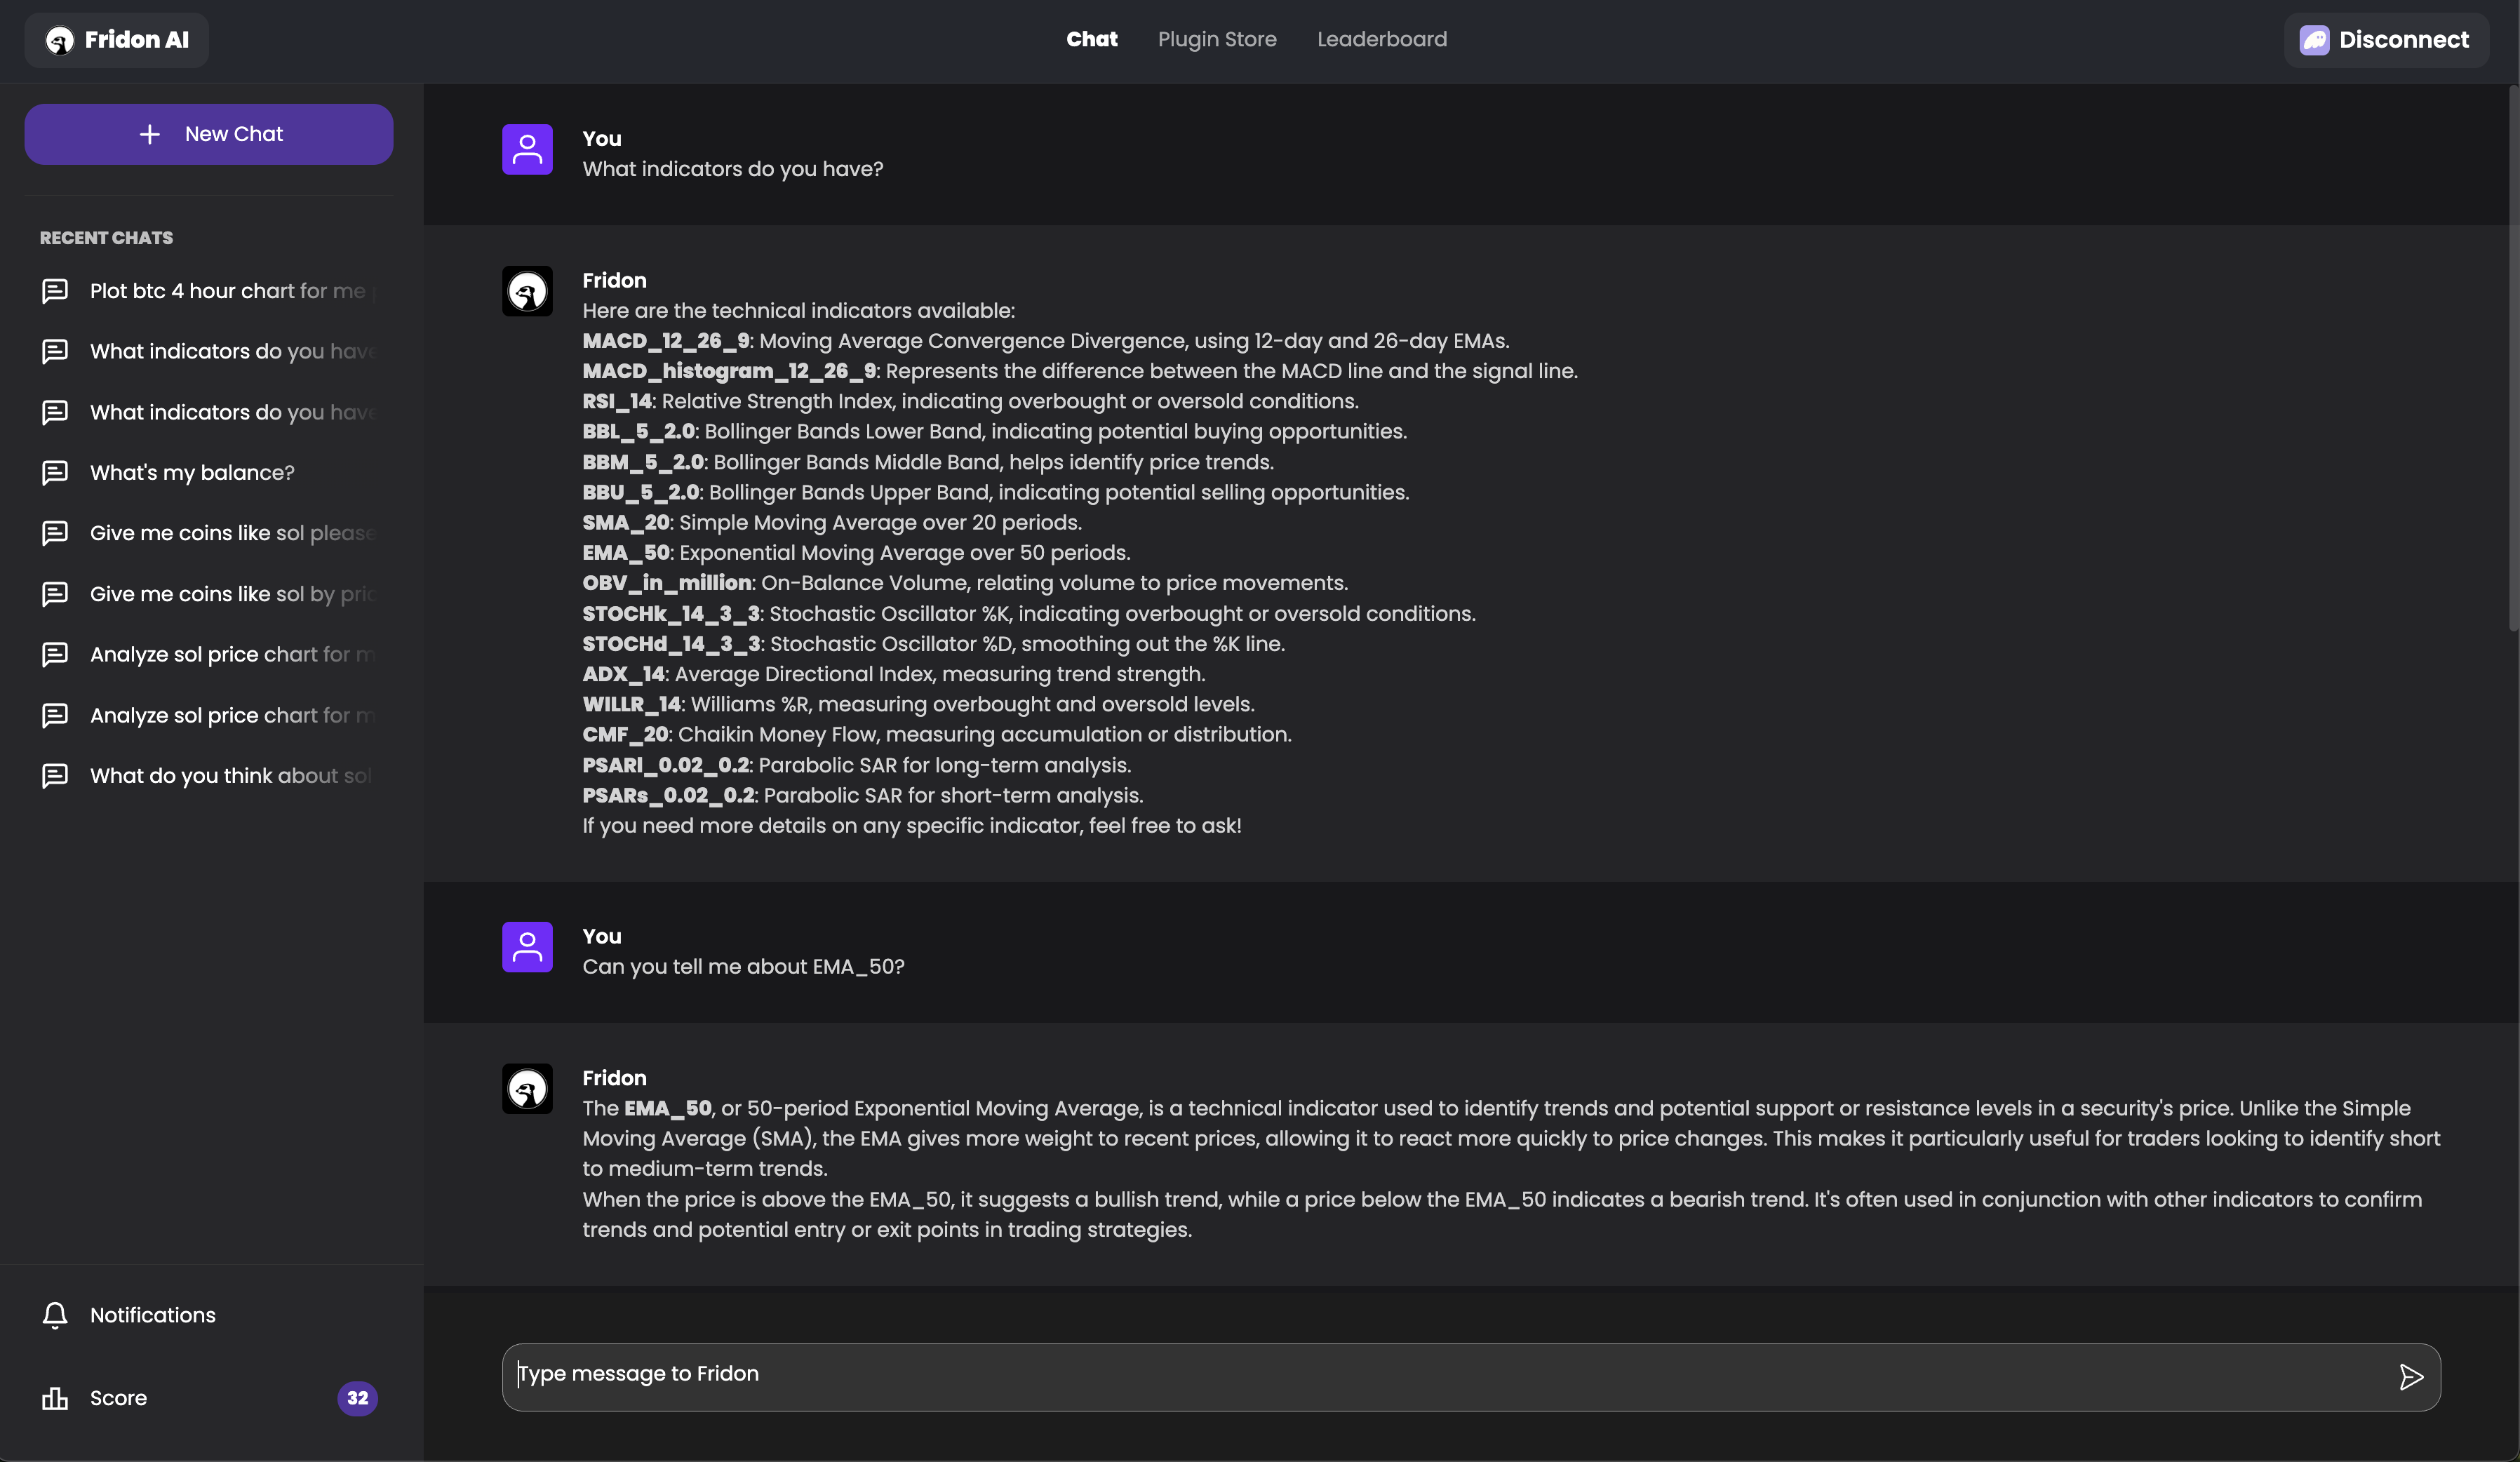Click the New Chat button
2520x1462 pixels.
pyautogui.click(x=209, y=134)
